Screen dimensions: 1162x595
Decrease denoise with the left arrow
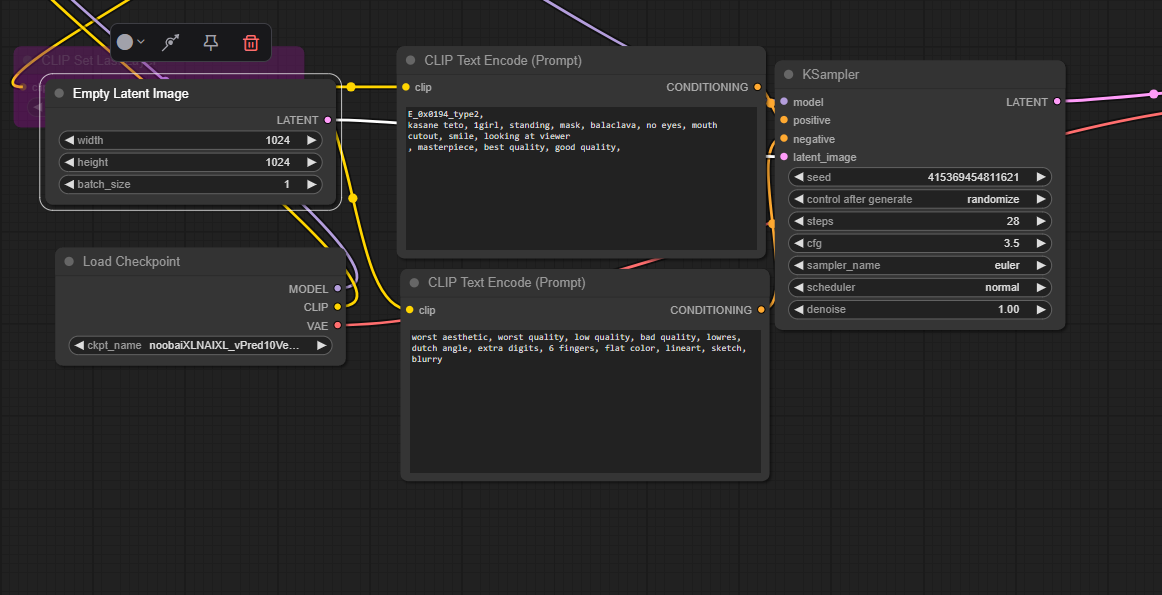798,309
